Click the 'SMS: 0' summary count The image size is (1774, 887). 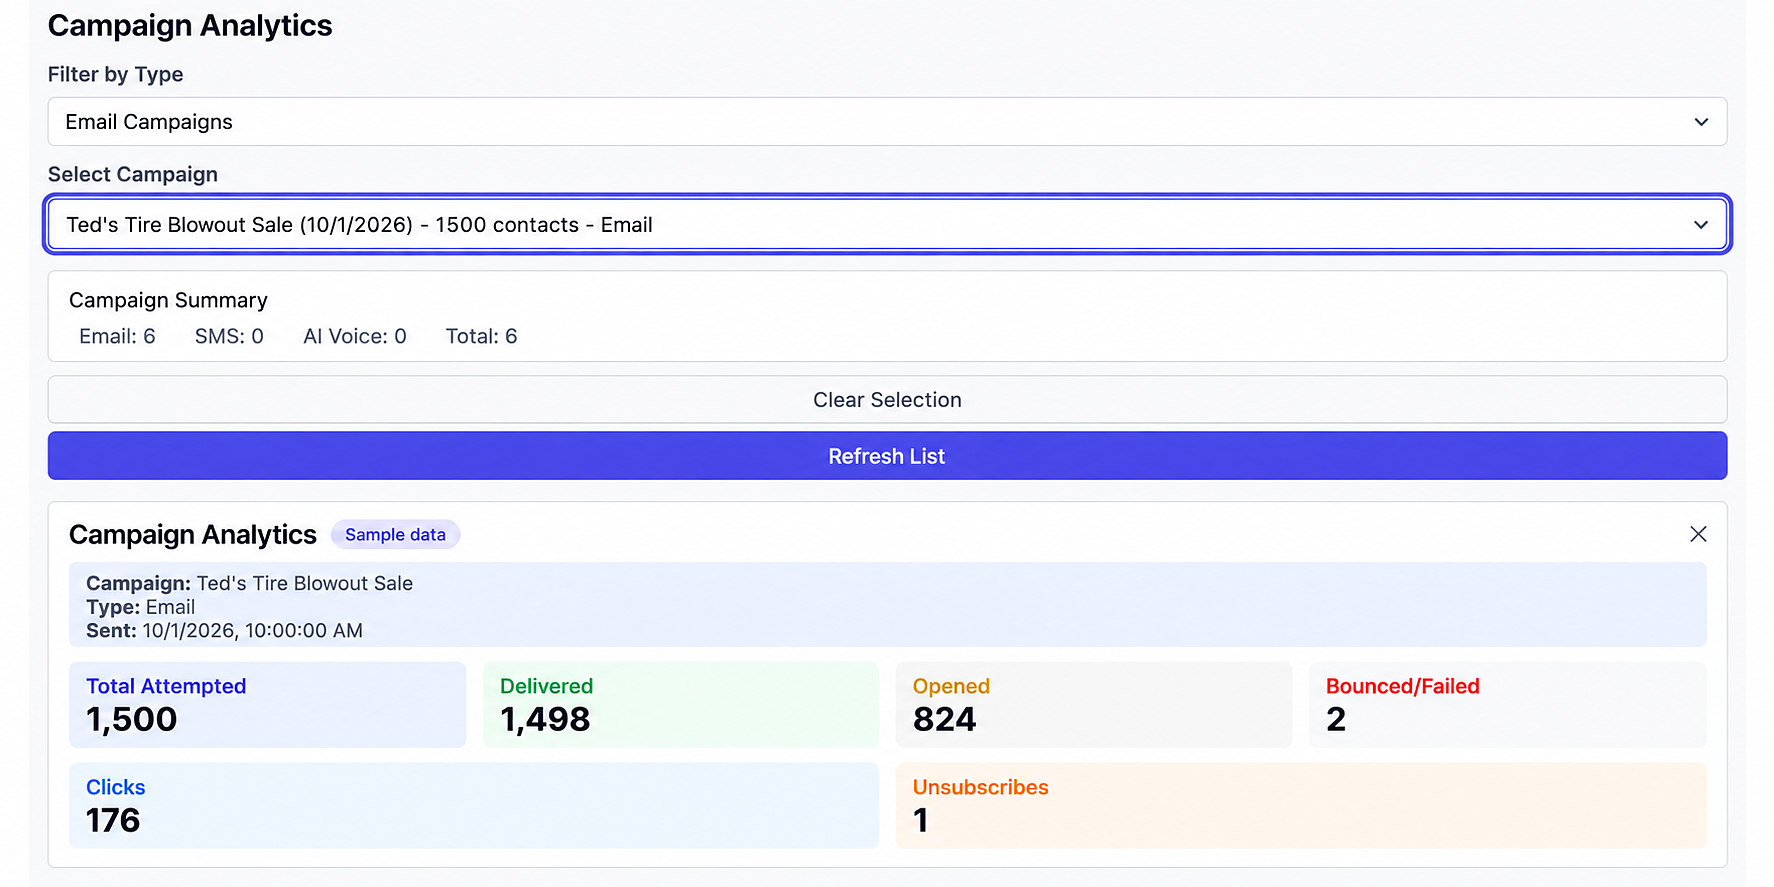(229, 337)
